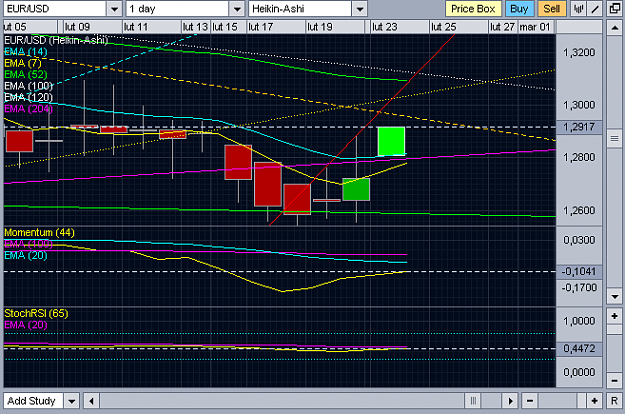625x414 pixels.
Task: Click the EUR/USD symbol field
Action: pyautogui.click(x=55, y=9)
